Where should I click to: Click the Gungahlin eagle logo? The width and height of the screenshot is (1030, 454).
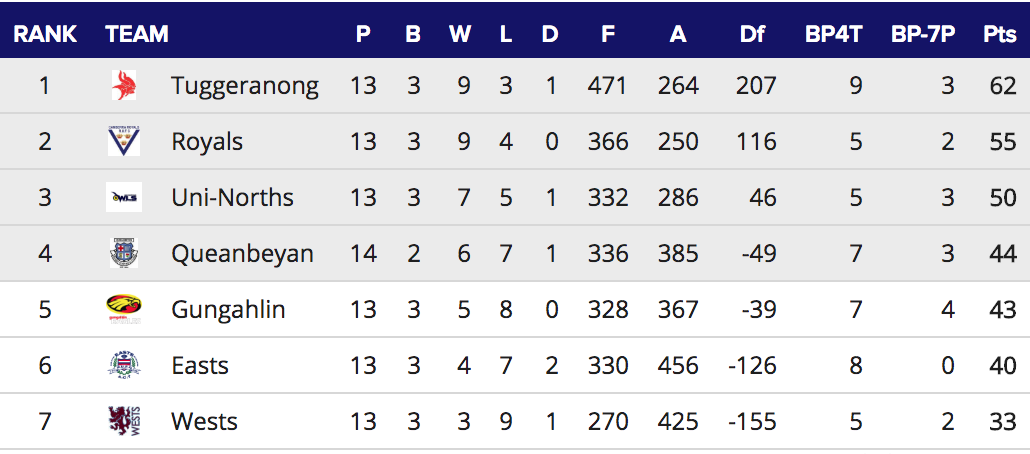[x=124, y=309]
